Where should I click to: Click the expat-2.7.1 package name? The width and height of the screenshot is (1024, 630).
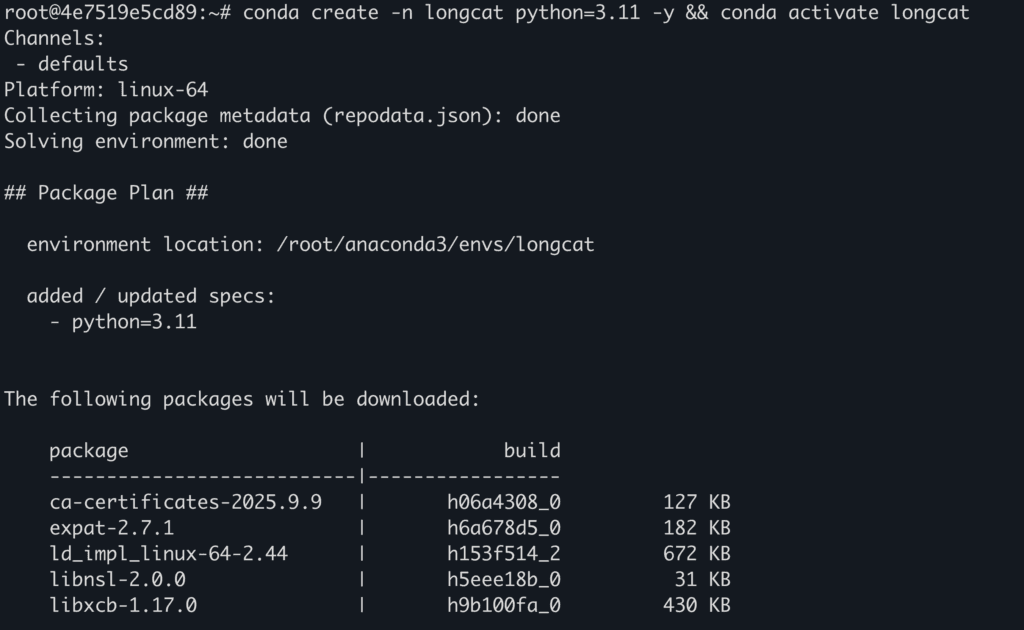(x=111, y=528)
